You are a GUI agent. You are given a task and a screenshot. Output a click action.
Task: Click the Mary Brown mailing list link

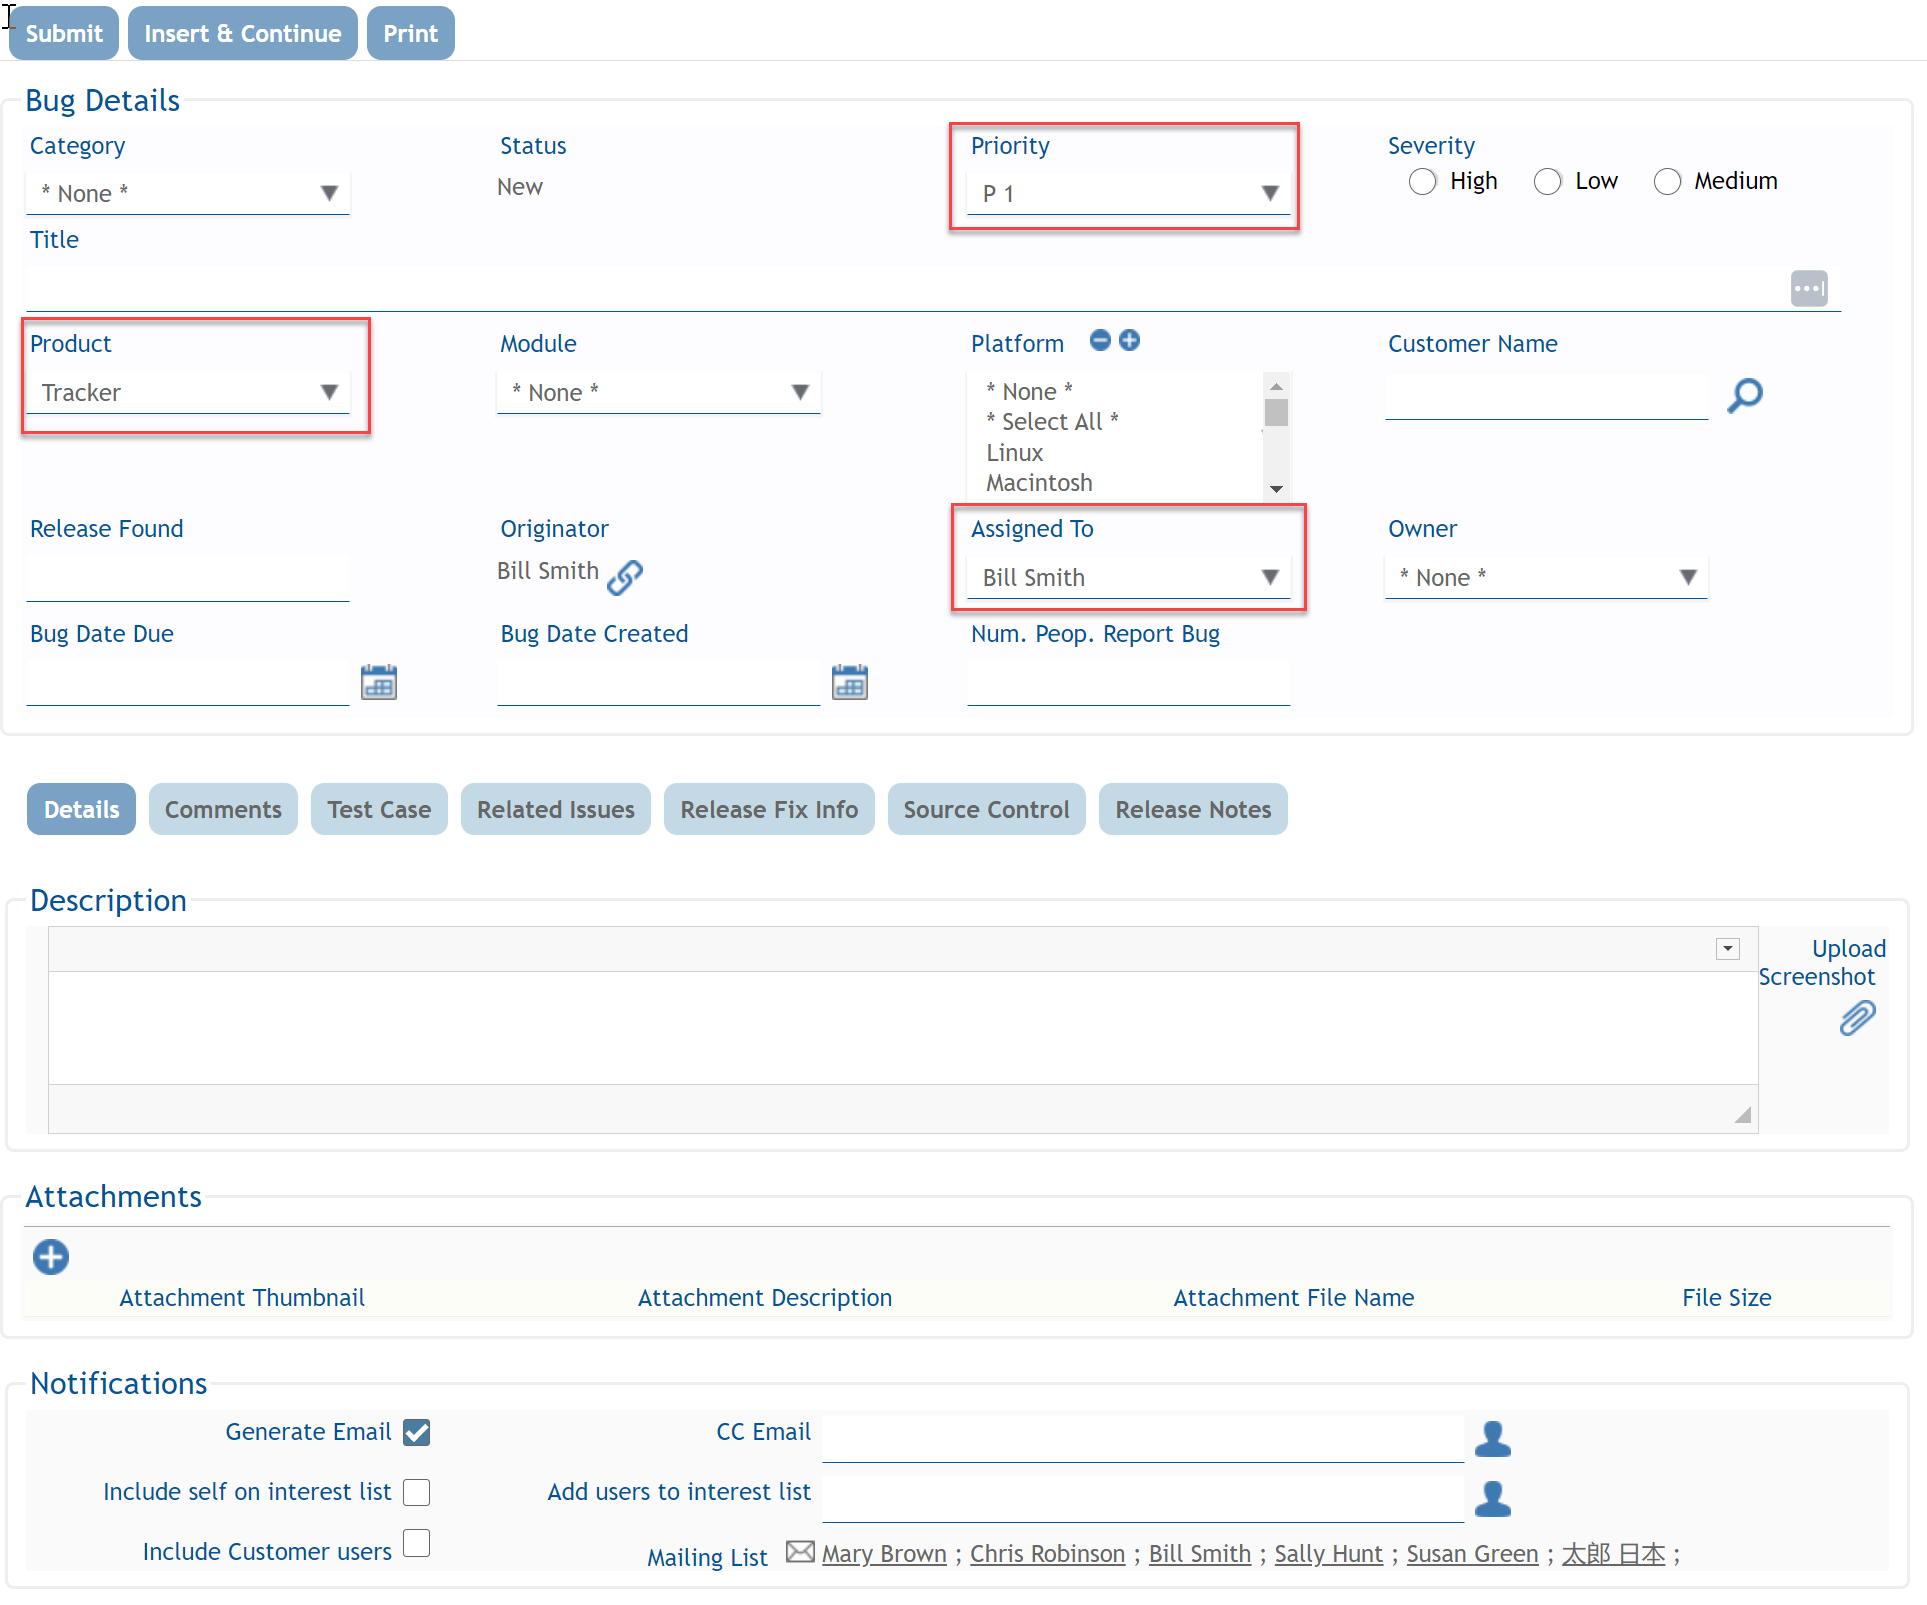click(883, 1553)
